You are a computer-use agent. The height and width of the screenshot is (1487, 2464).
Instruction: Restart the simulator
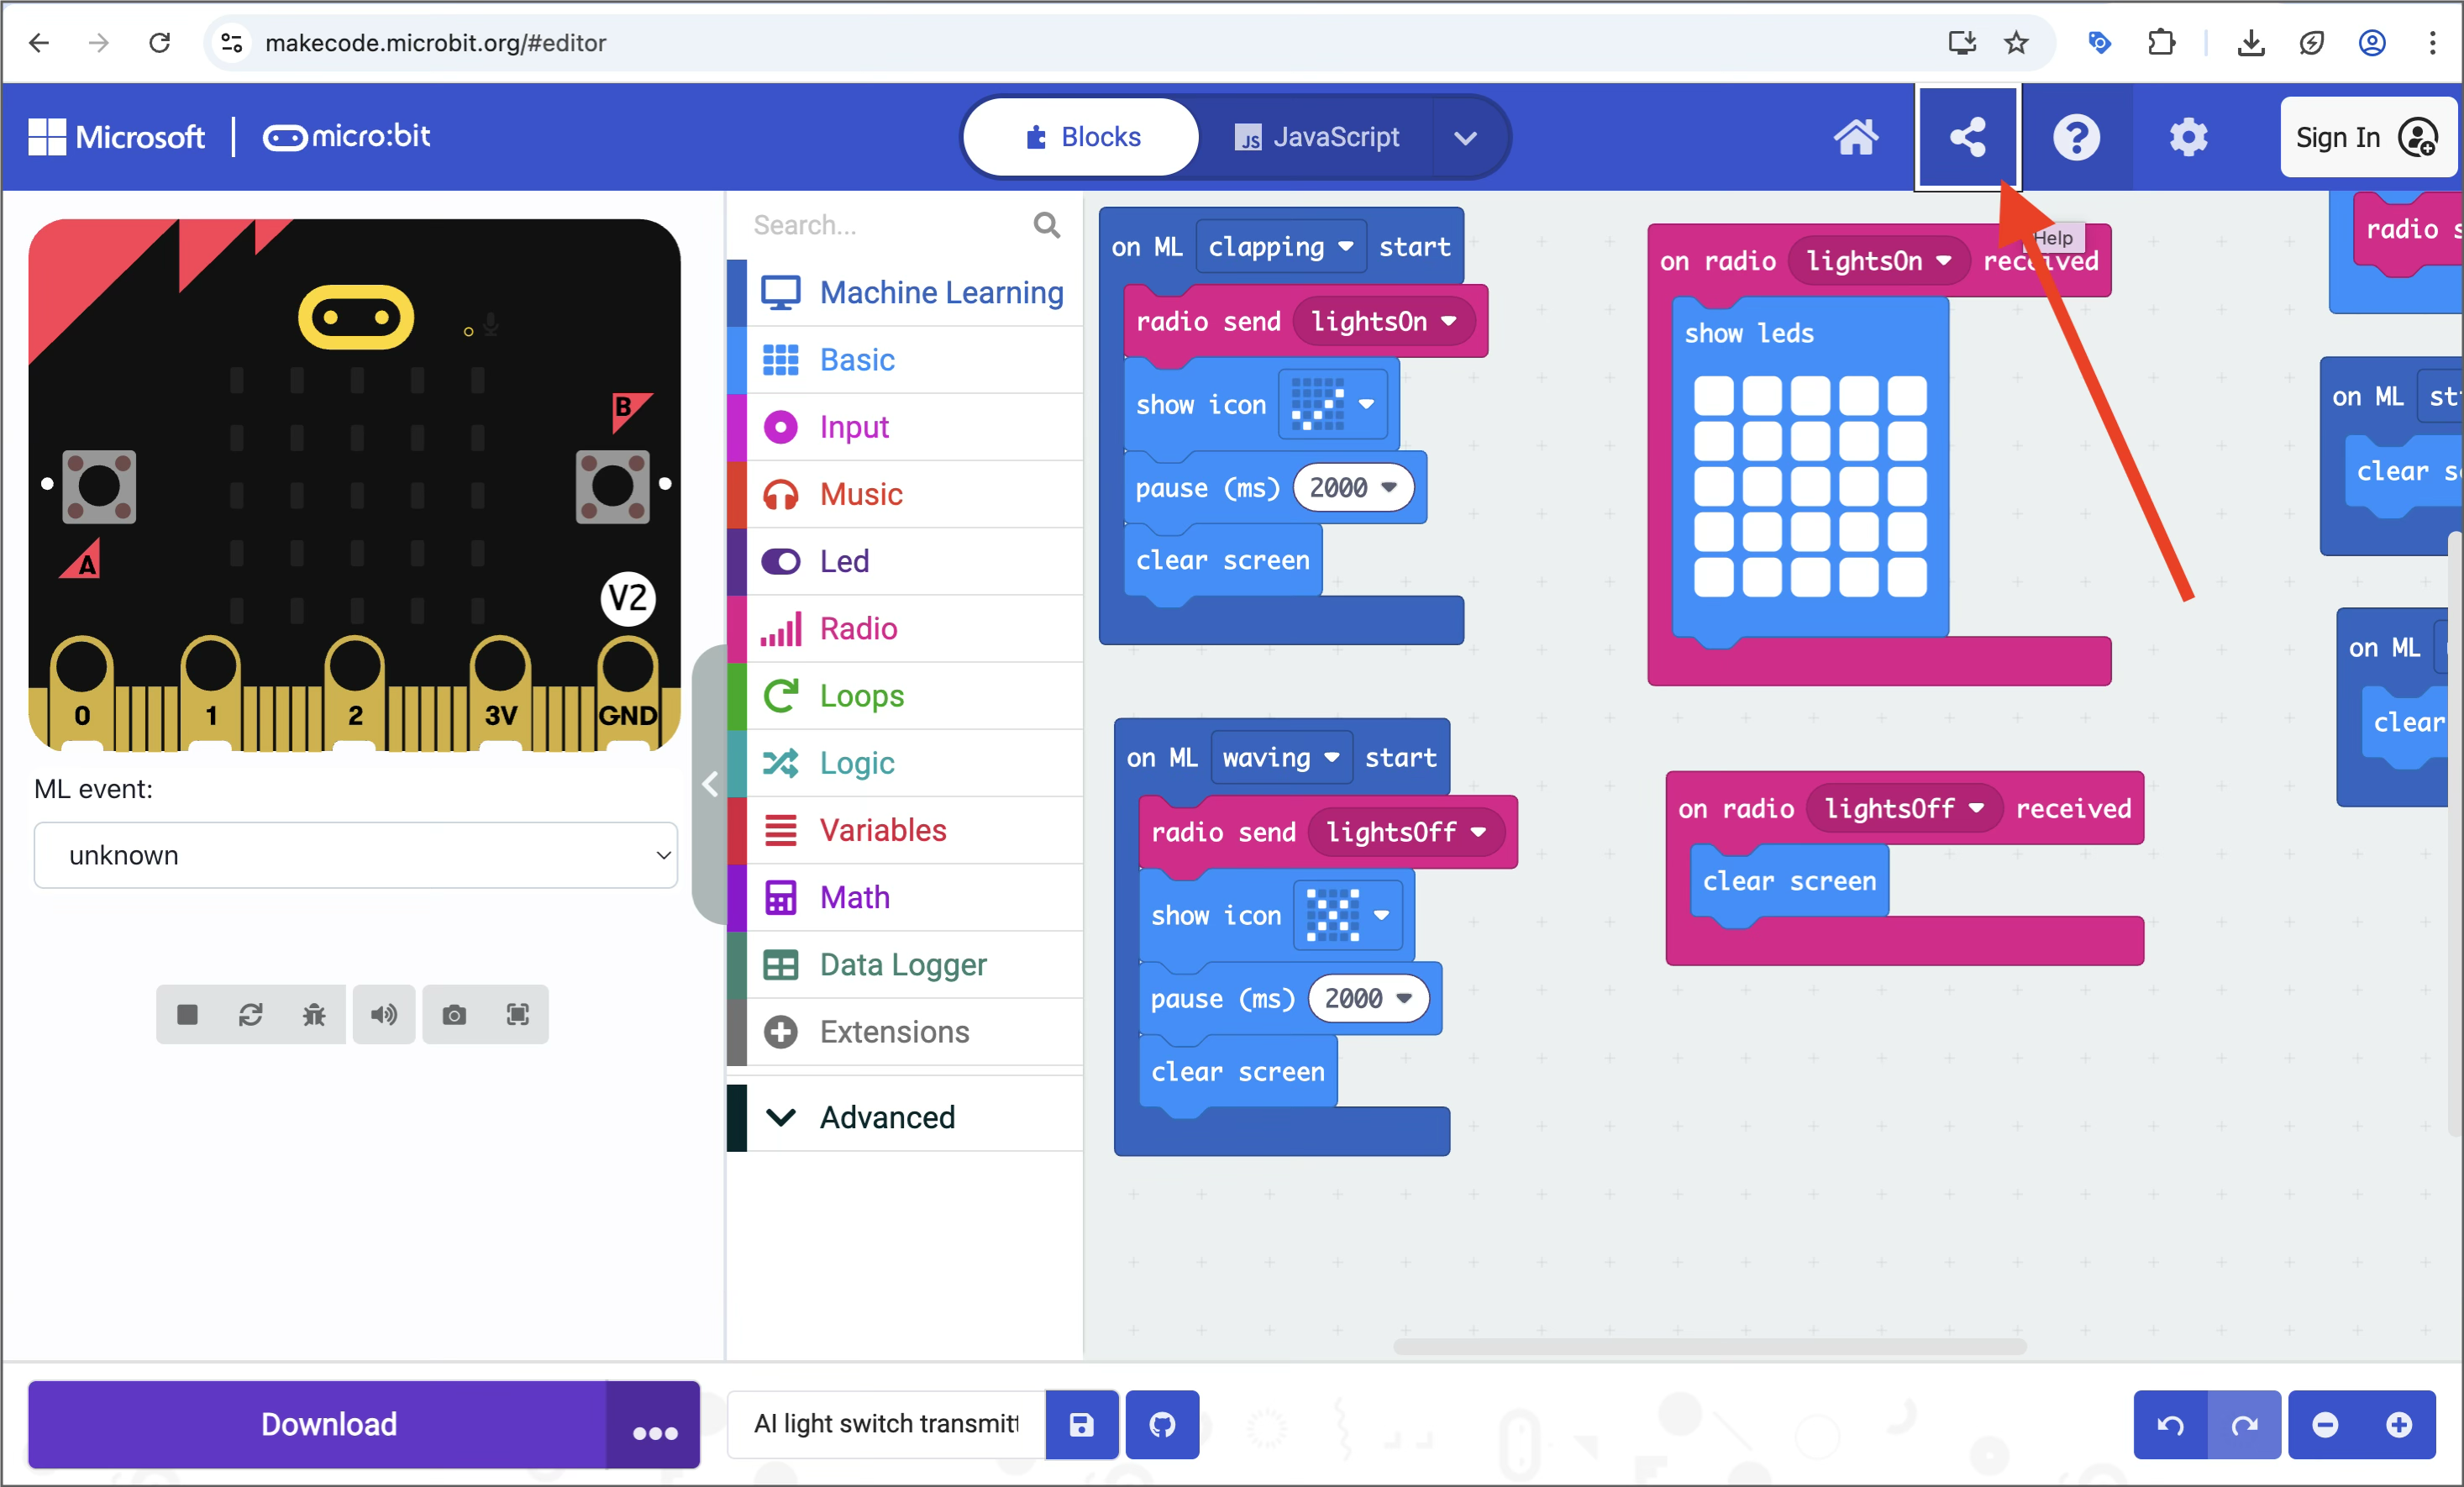pos(251,1015)
